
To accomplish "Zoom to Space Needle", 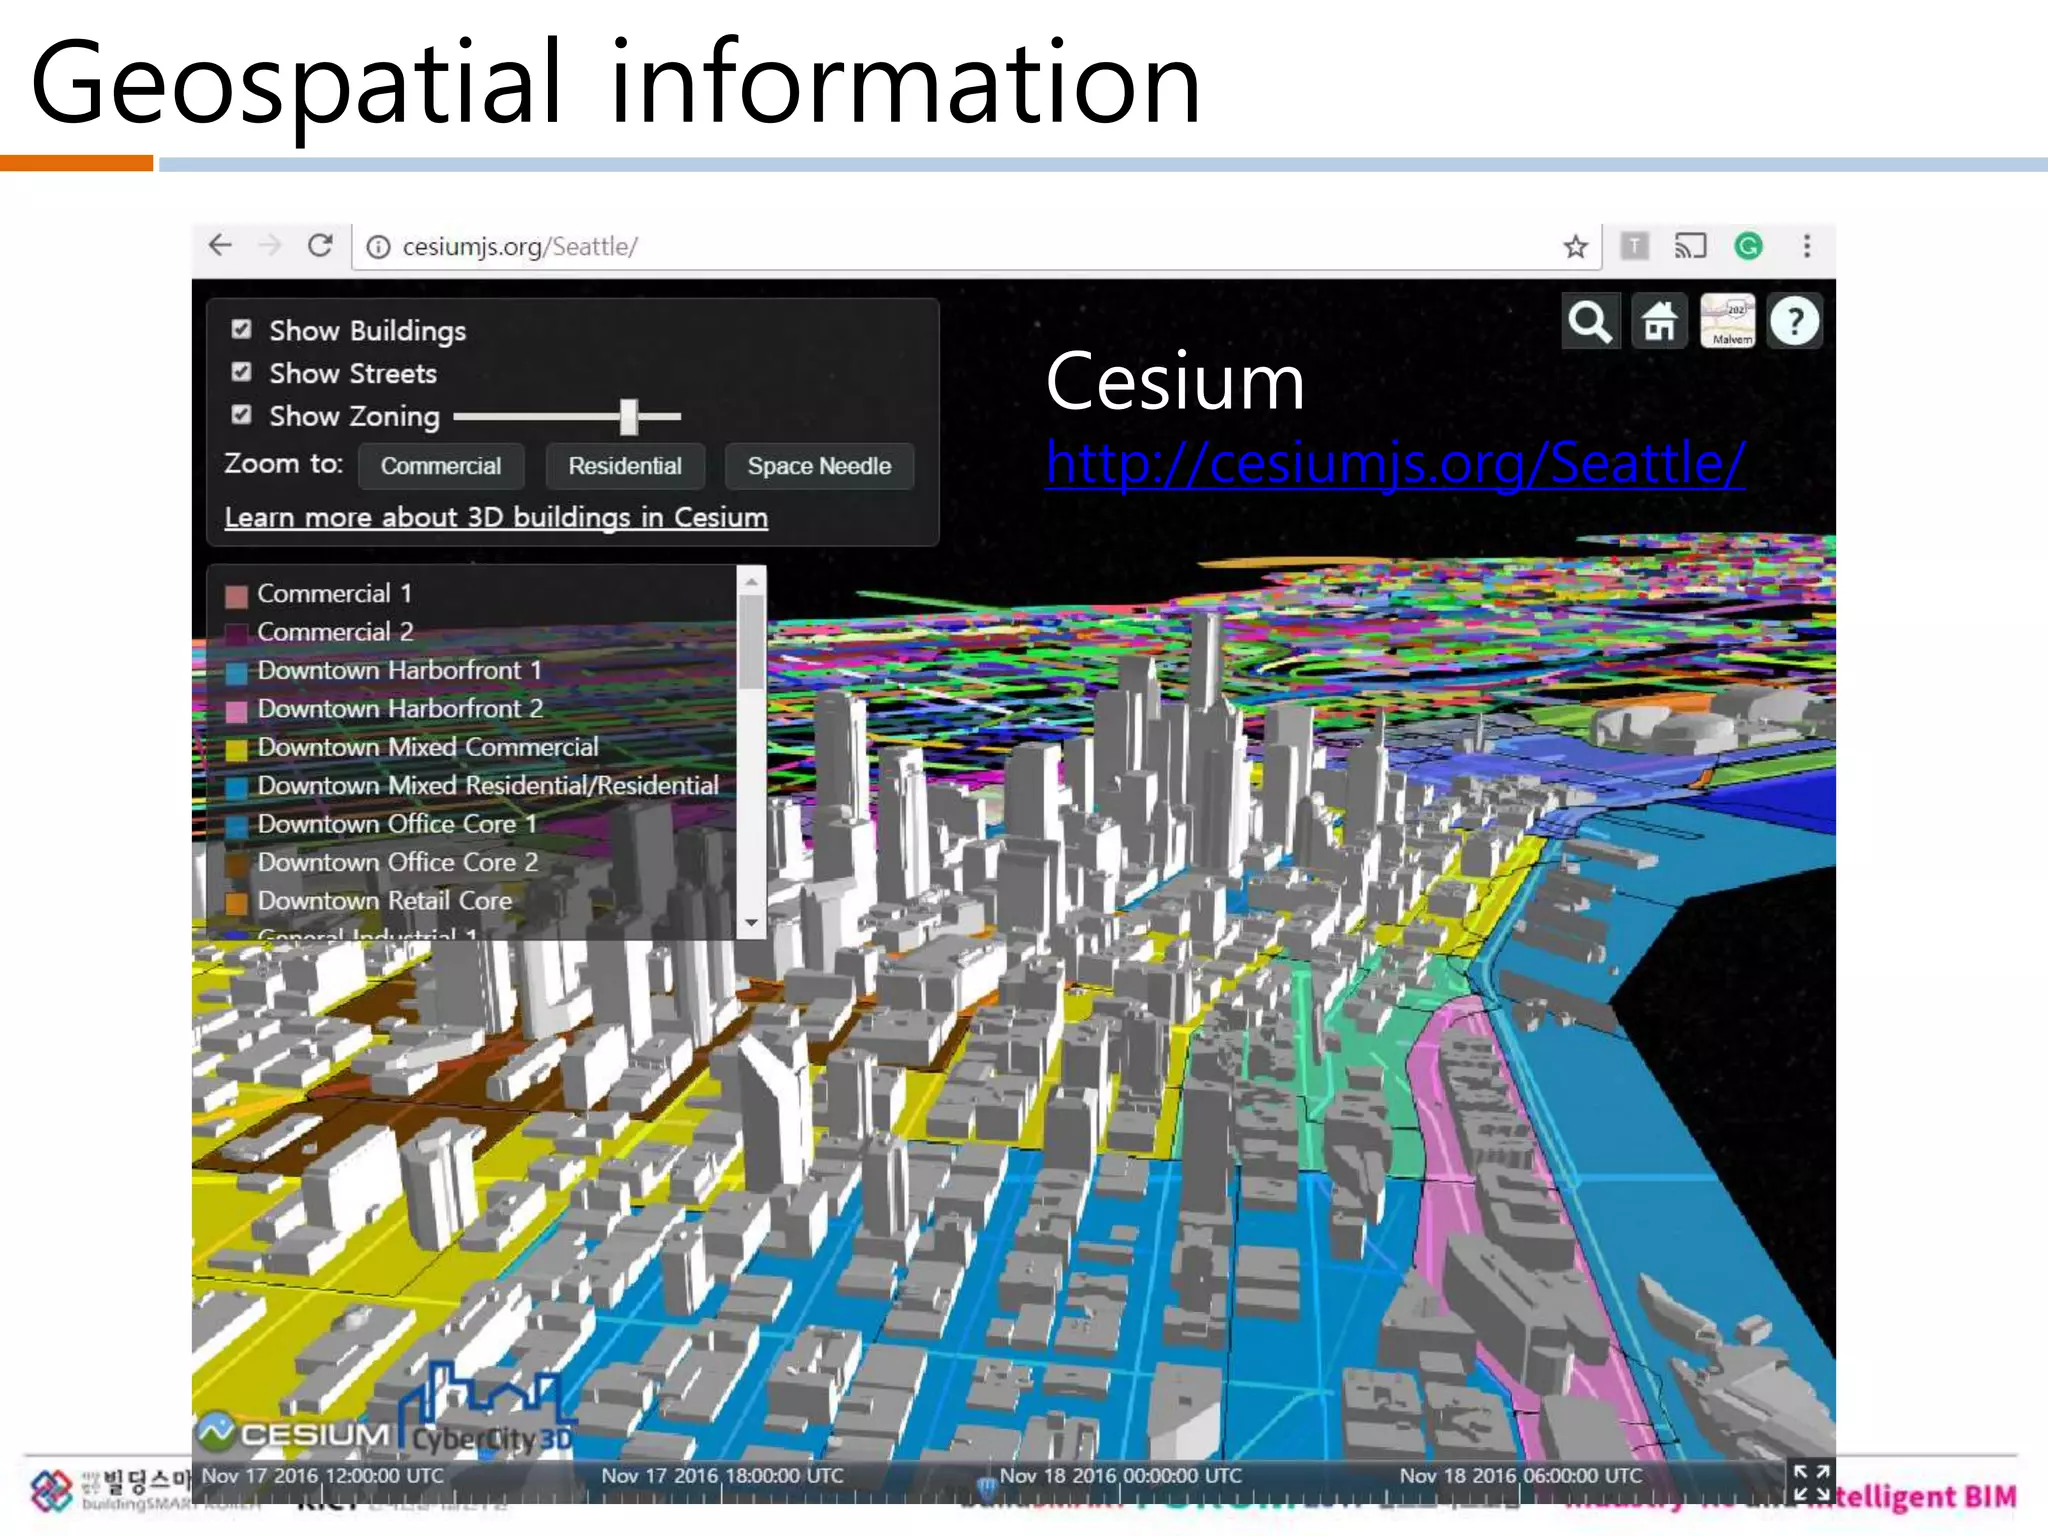I will [x=819, y=466].
